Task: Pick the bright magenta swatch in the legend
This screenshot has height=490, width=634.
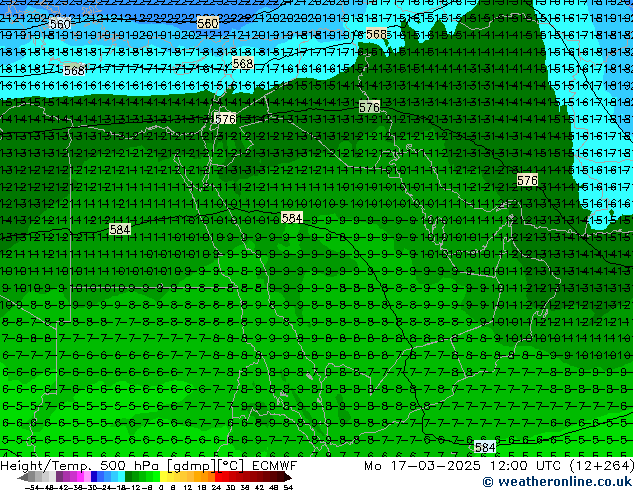Action: [x=80, y=477]
